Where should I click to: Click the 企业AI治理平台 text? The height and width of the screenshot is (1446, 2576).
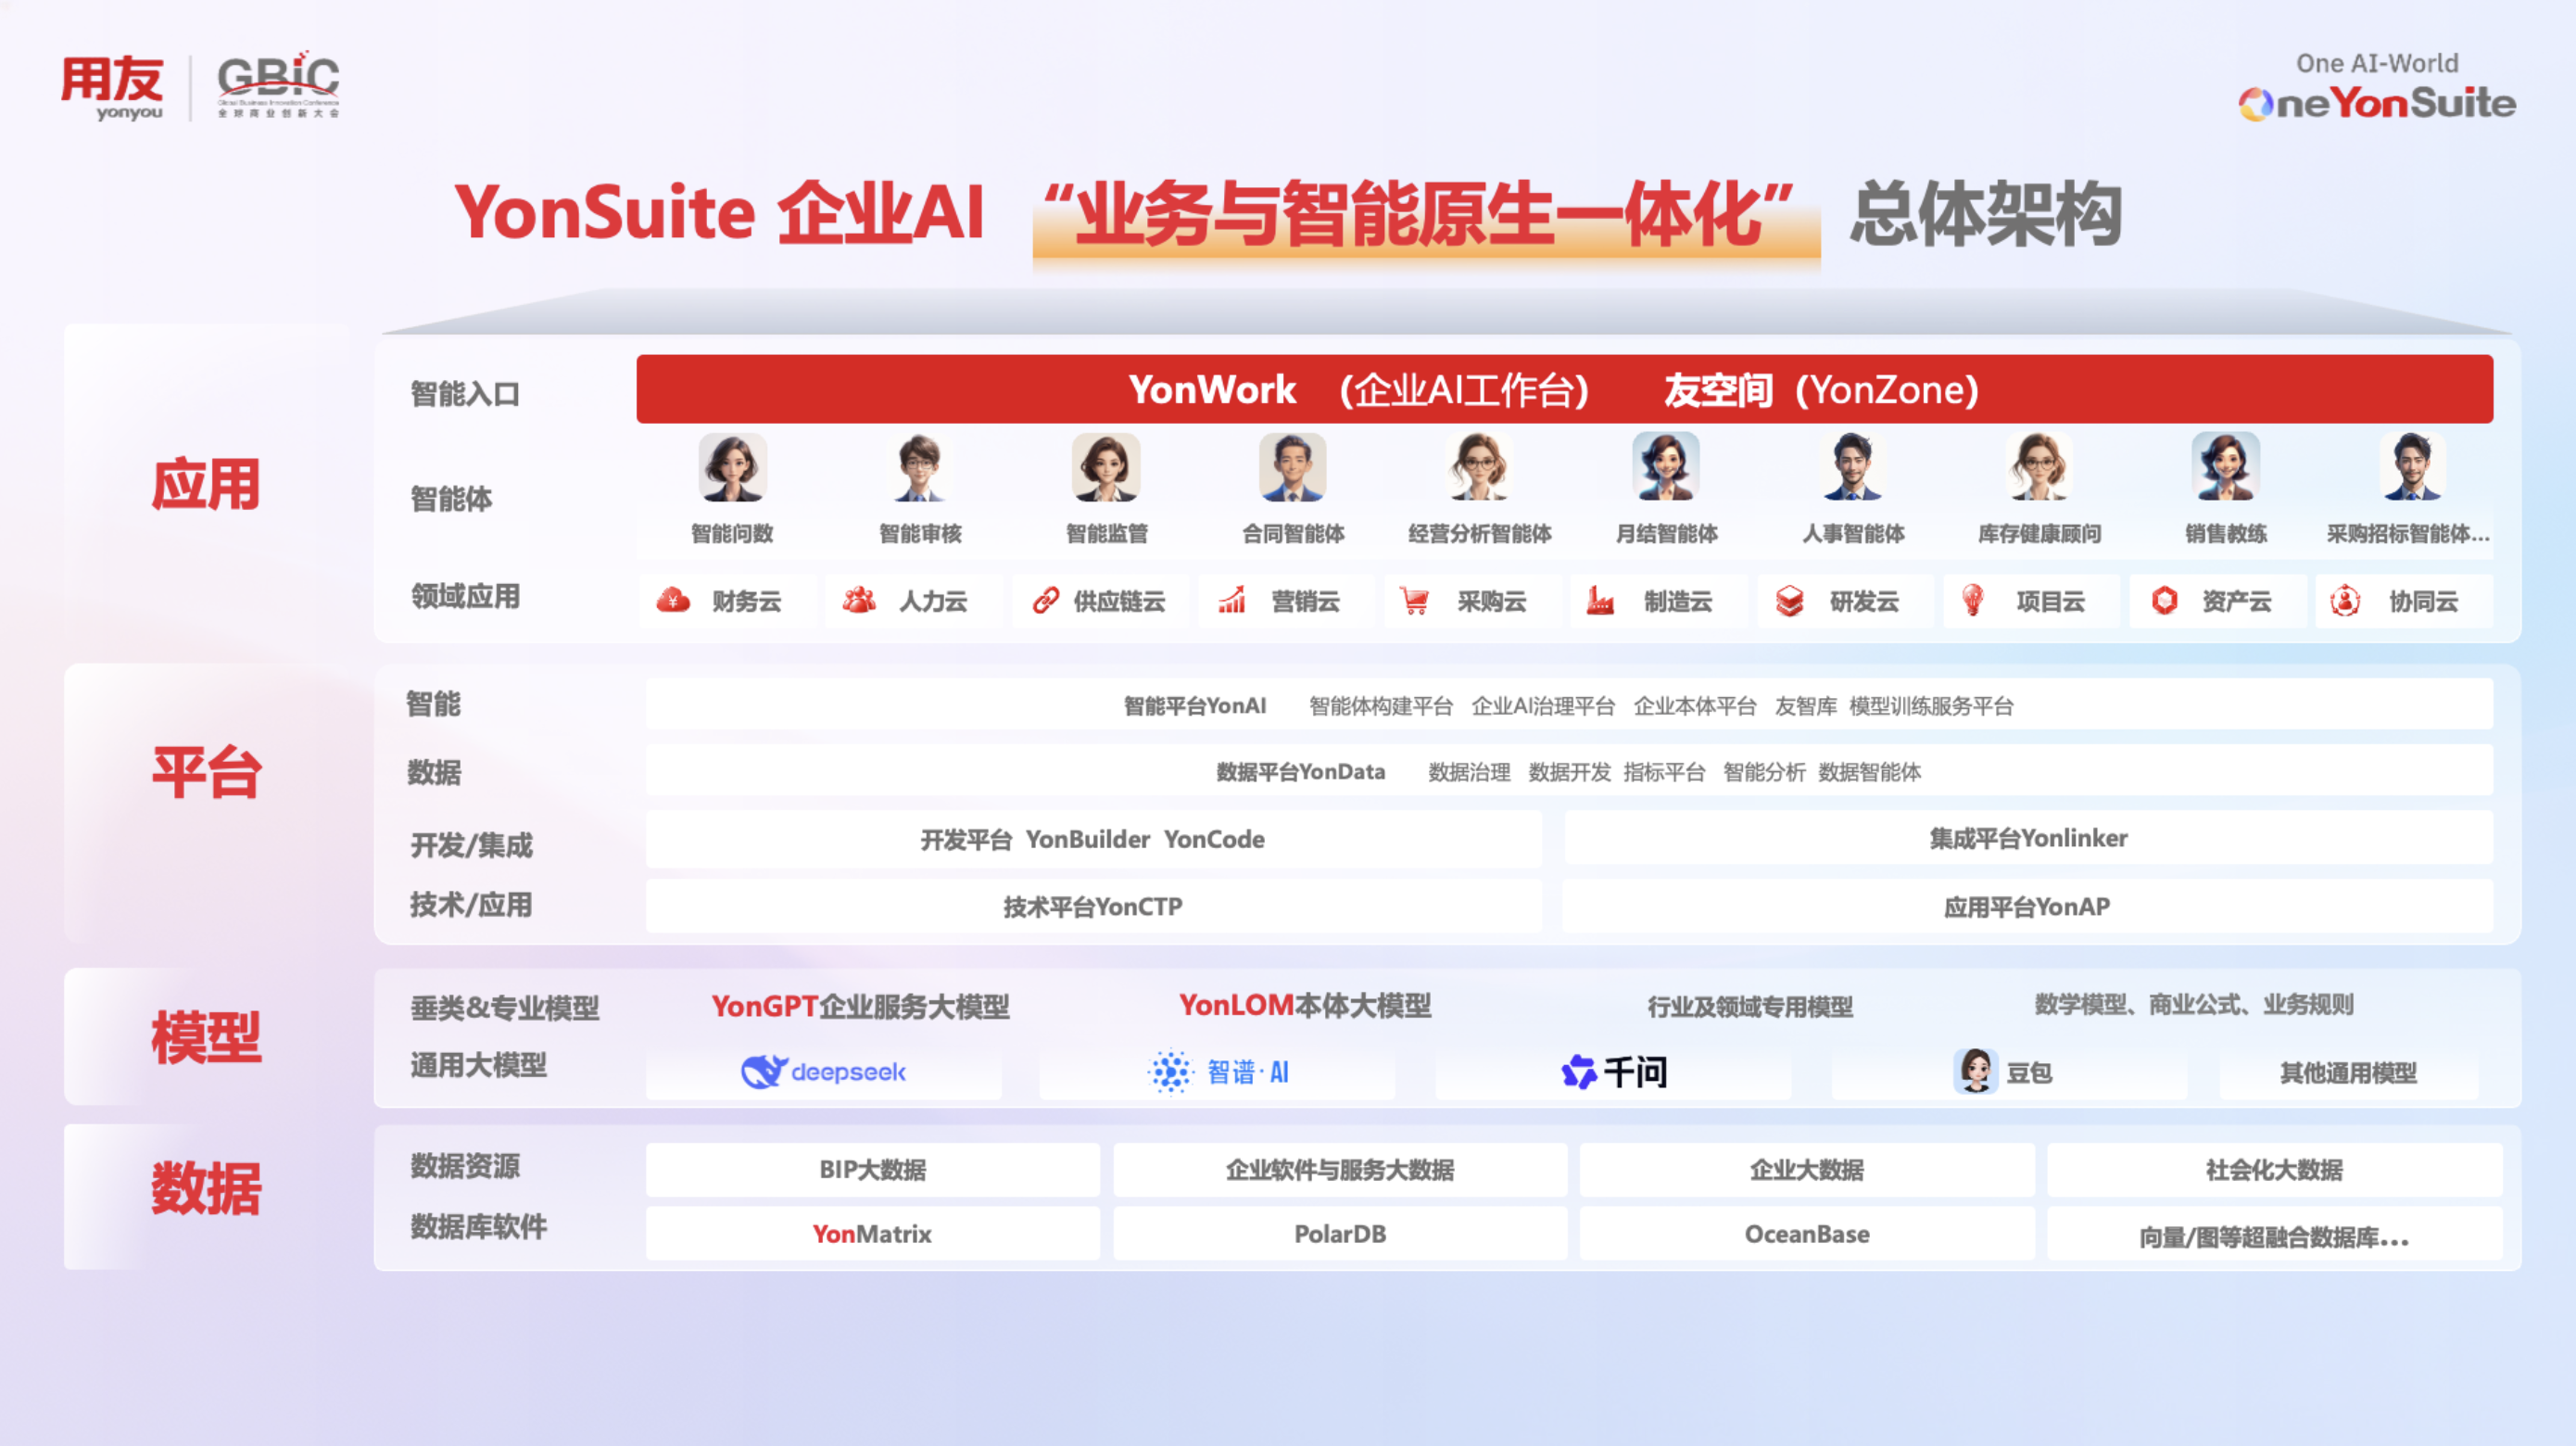pos(1543,706)
